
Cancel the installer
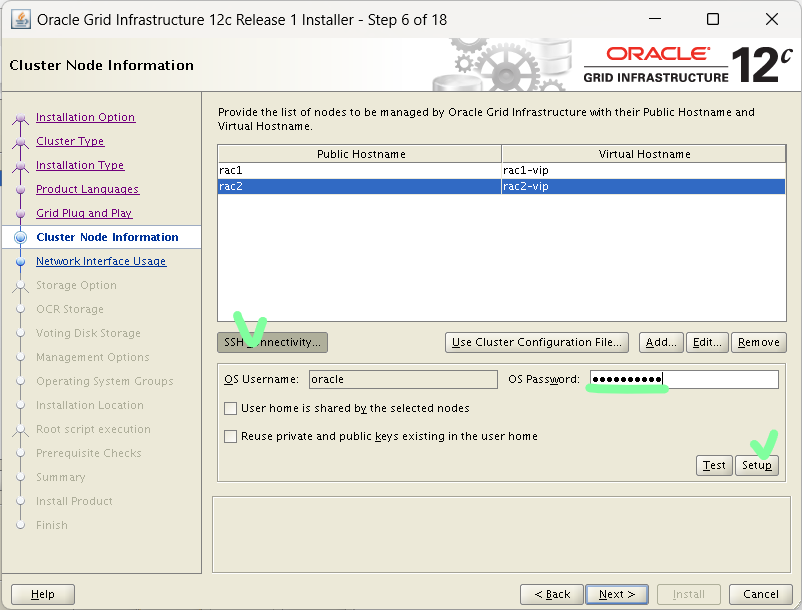click(x=761, y=594)
